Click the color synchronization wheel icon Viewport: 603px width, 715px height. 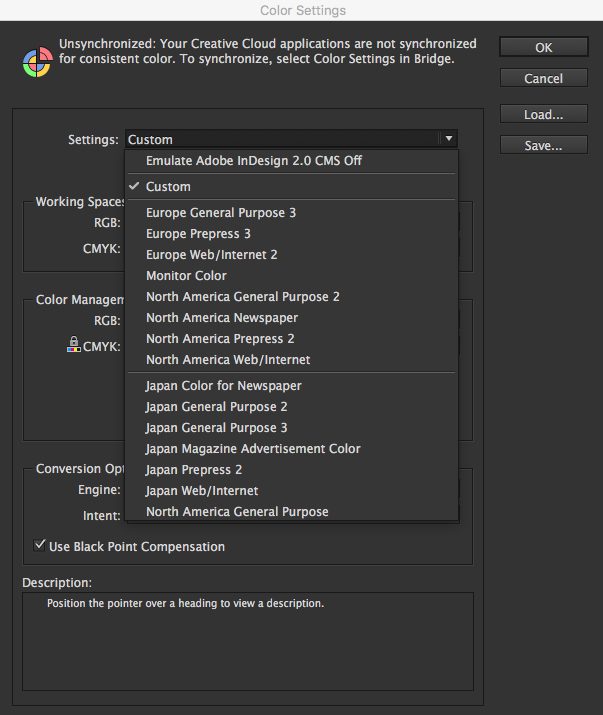(x=38, y=62)
